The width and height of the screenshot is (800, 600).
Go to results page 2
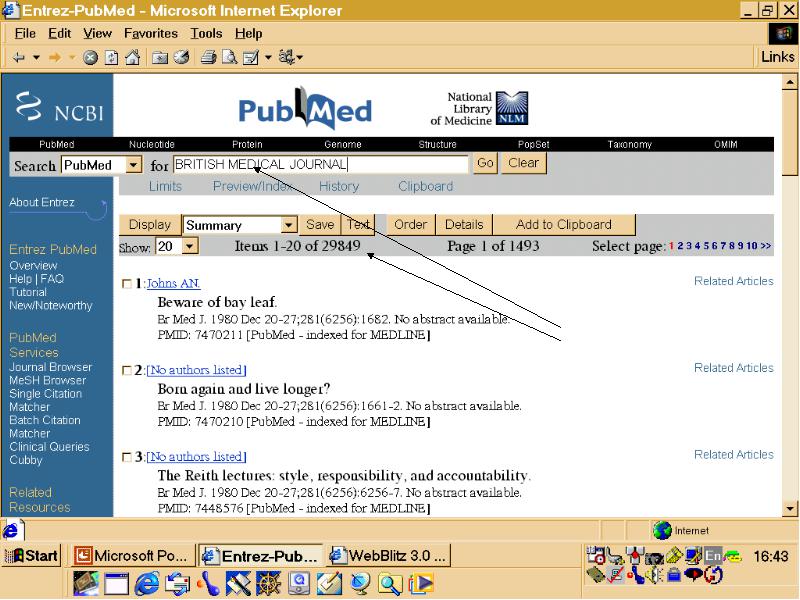[680, 246]
